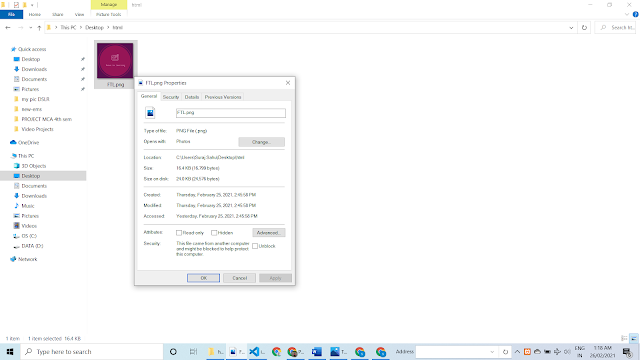The image size is (640, 360).
Task: Expand the address bar history dropdown
Action: [571, 28]
